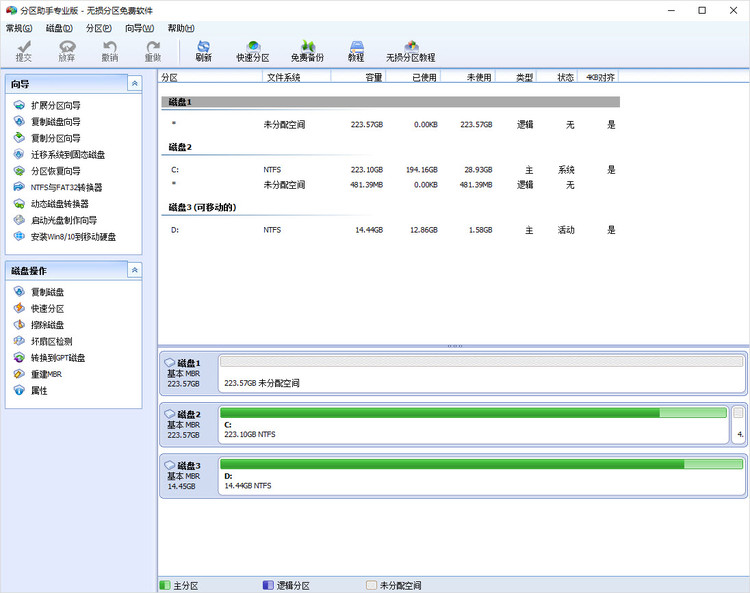Run 坏扇区检测 disk operation
The width and height of the screenshot is (750, 593).
(x=43, y=341)
